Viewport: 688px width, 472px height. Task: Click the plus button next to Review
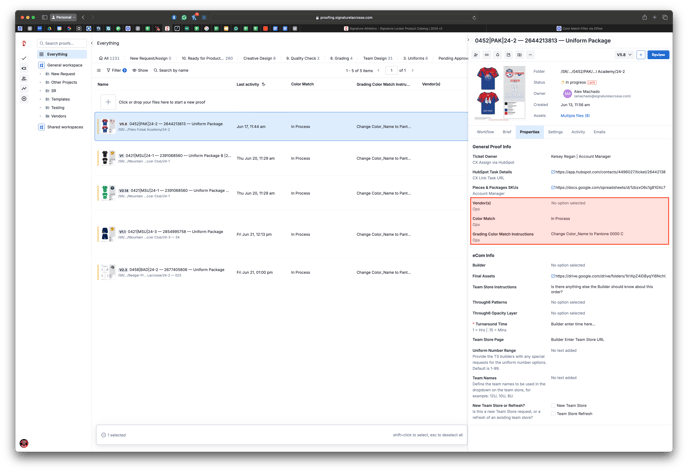pos(641,55)
